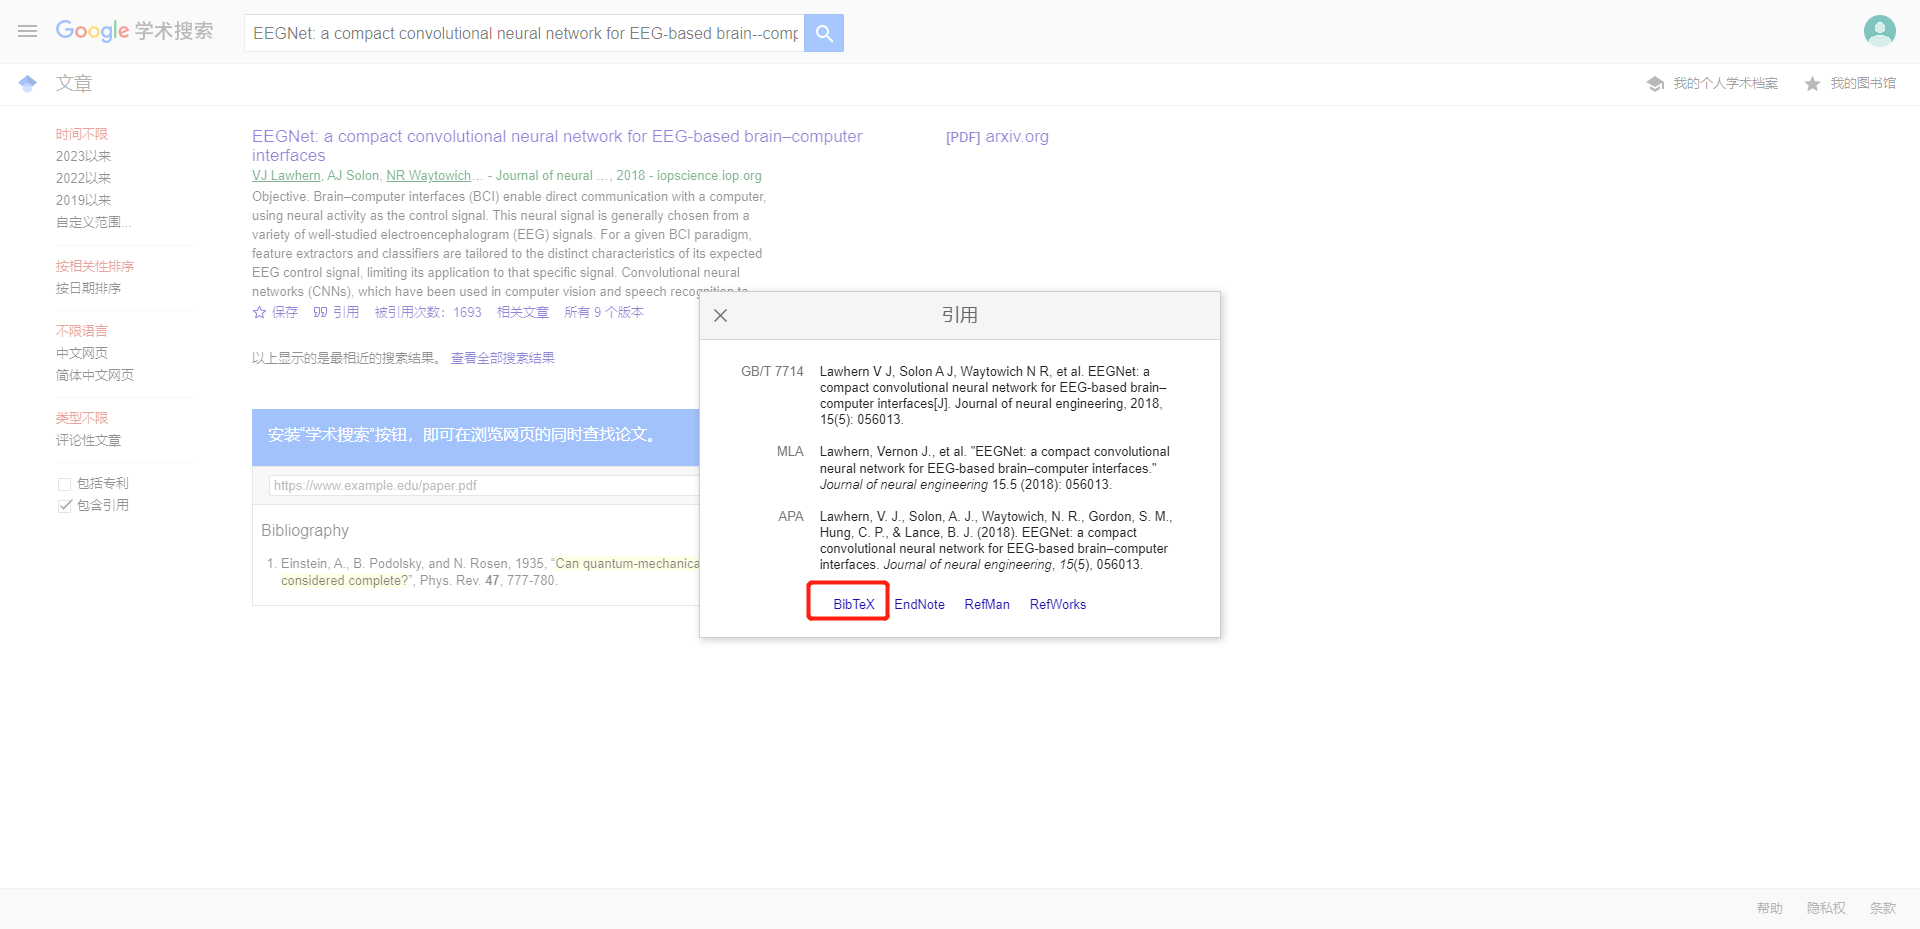Filter to 中文网页

[82, 353]
